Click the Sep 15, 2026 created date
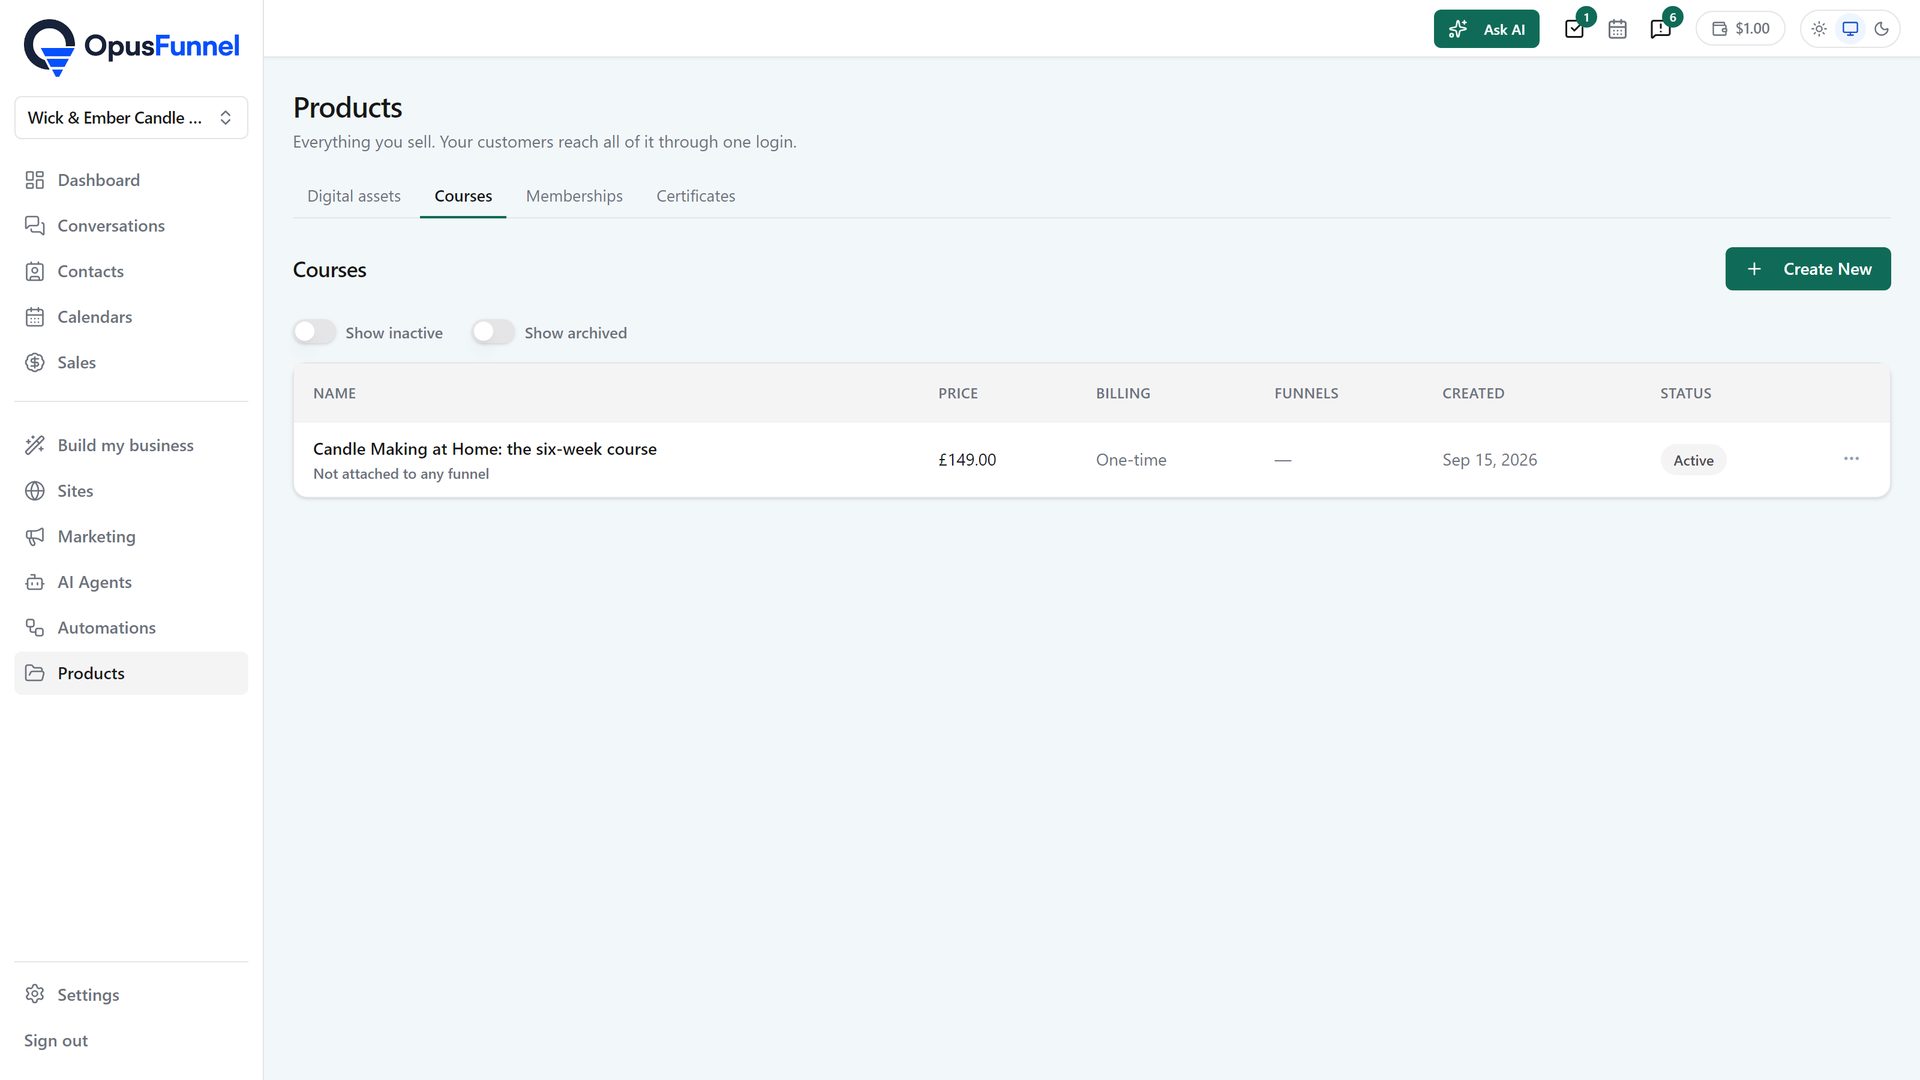The image size is (1920, 1080). point(1489,460)
